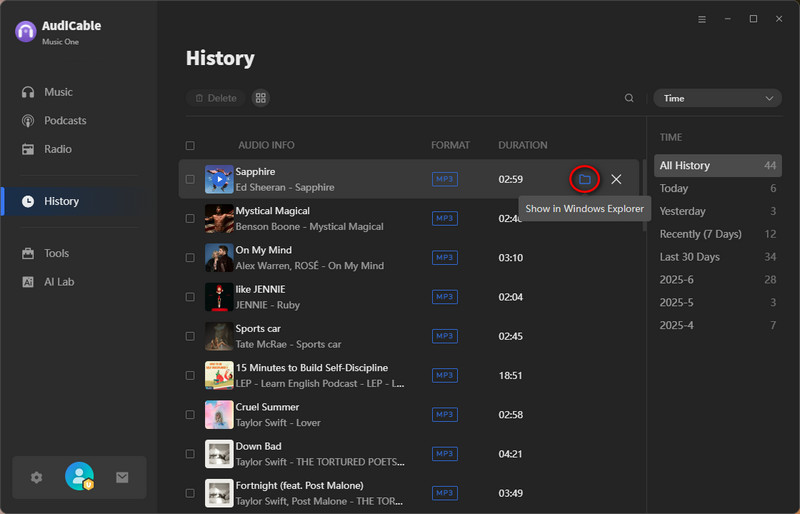This screenshot has height=514, width=800.
Task: Click Down Bad album thumbnail
Action: coord(219,454)
